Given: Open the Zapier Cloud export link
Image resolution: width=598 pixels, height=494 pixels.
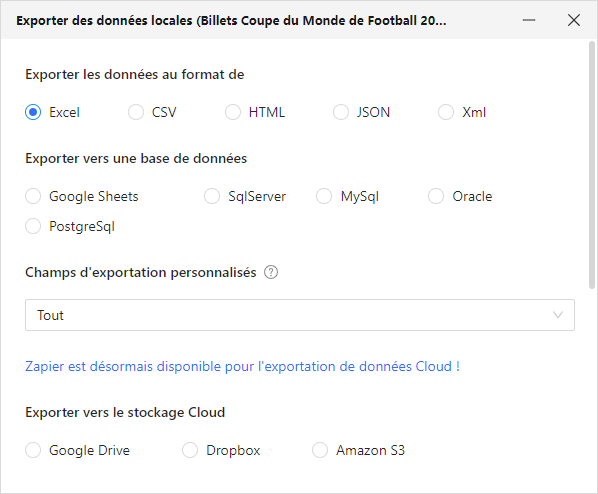Looking at the screenshot, I should [243, 366].
